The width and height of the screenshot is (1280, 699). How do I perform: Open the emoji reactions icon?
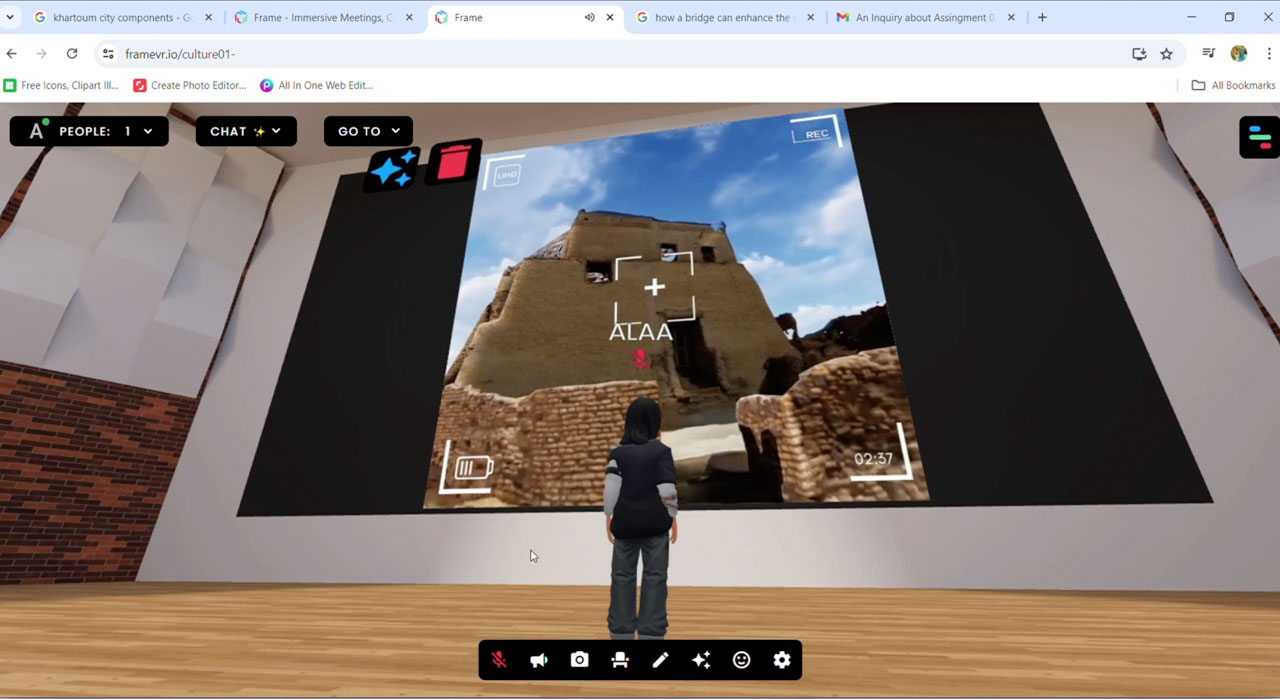[741, 660]
